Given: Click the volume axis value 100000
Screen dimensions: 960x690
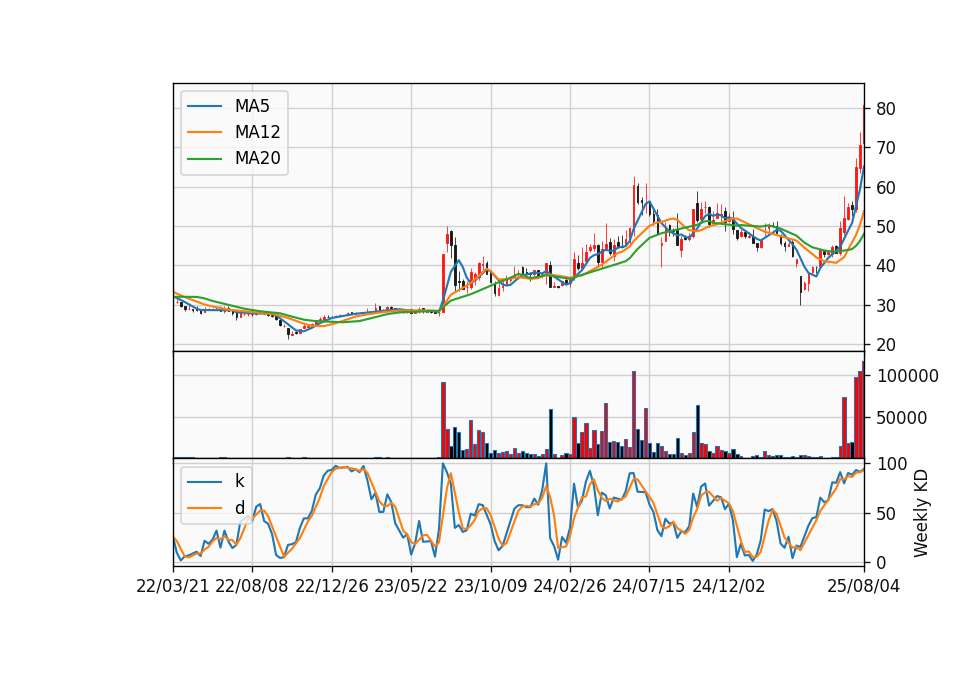Looking at the screenshot, I should (x=907, y=376).
